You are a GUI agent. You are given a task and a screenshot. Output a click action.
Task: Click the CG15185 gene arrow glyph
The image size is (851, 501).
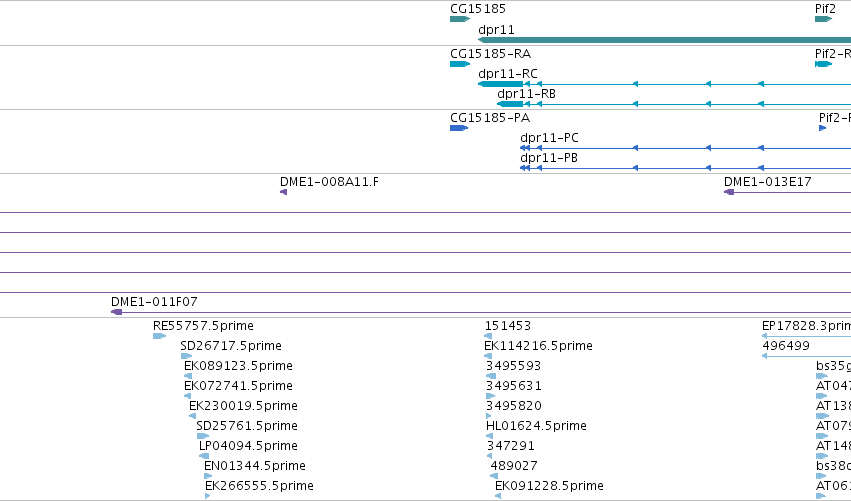(x=460, y=19)
